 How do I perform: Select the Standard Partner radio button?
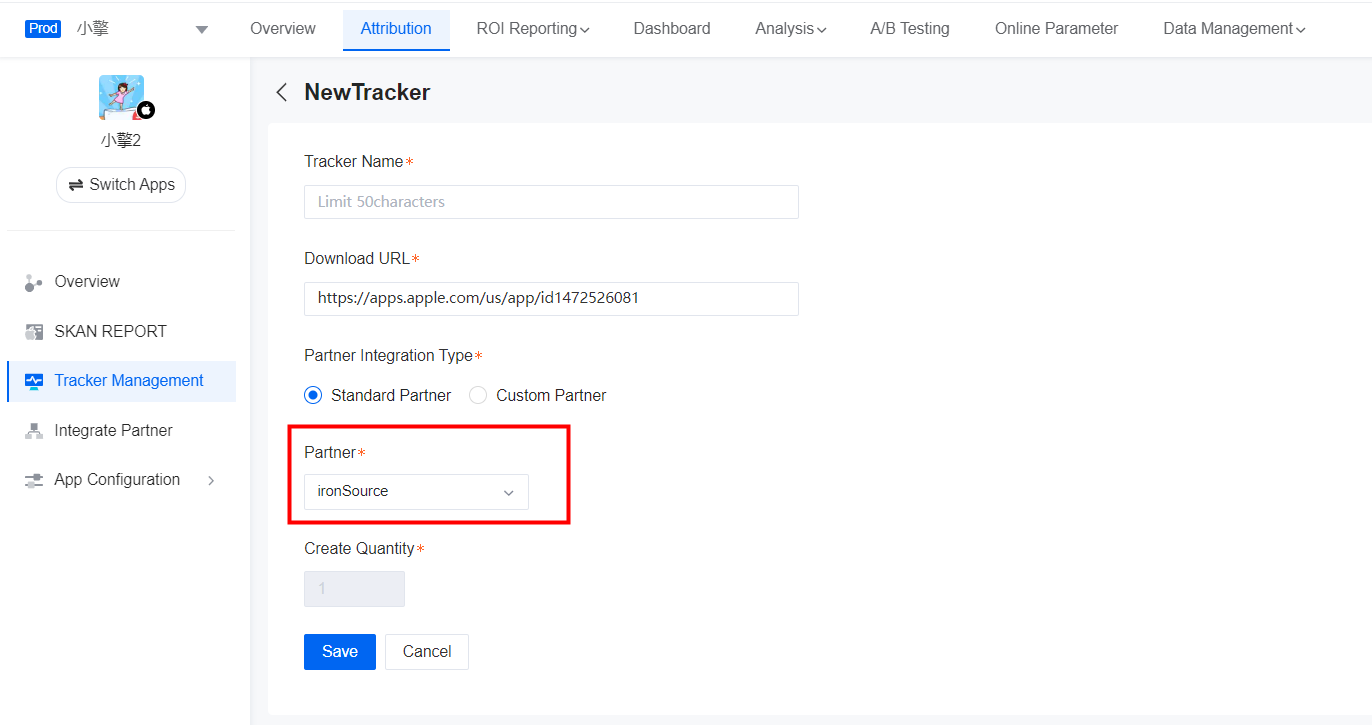(x=313, y=395)
